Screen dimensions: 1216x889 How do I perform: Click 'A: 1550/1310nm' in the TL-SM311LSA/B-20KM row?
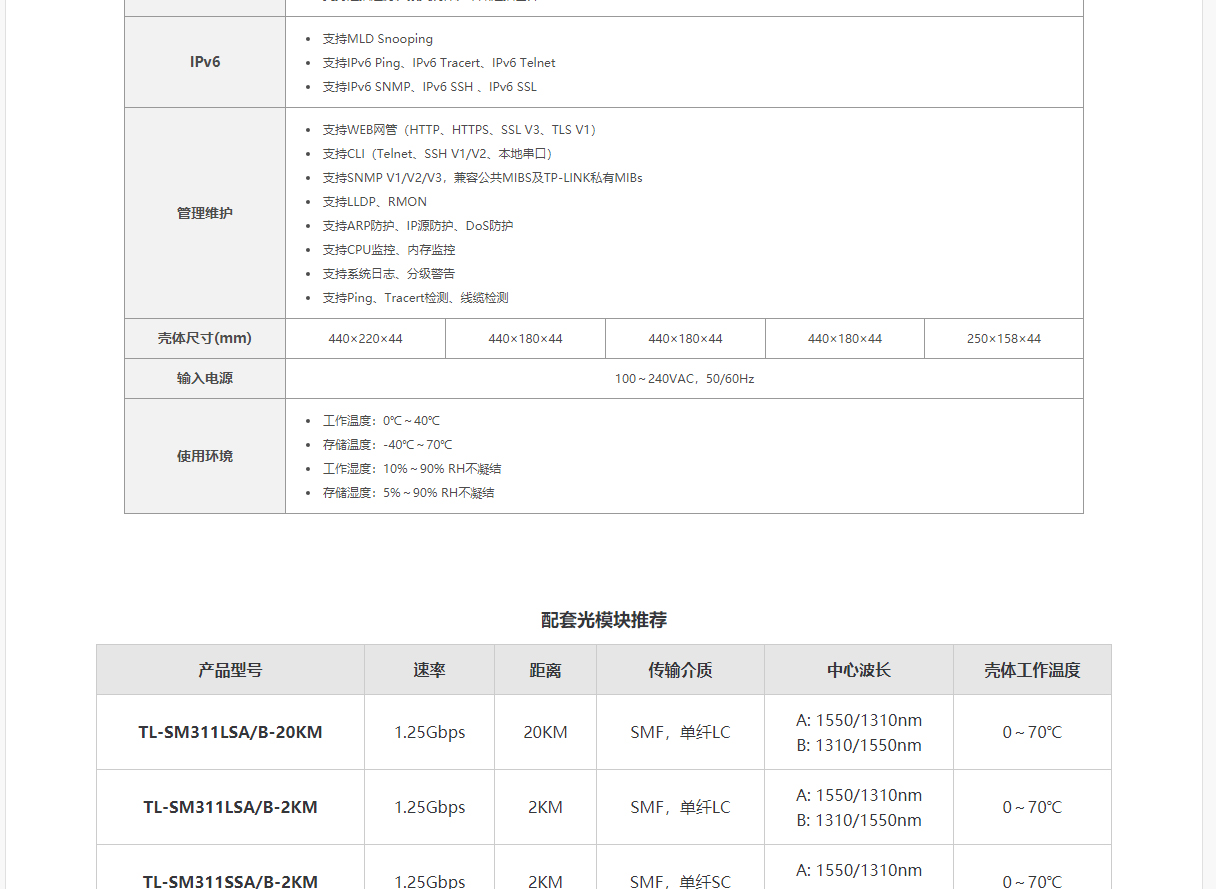[859, 720]
